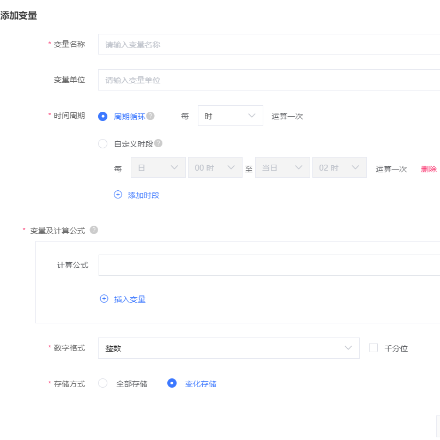Select the 周期循环 radio button
This screenshot has height=440, width=440.
click(x=103, y=116)
